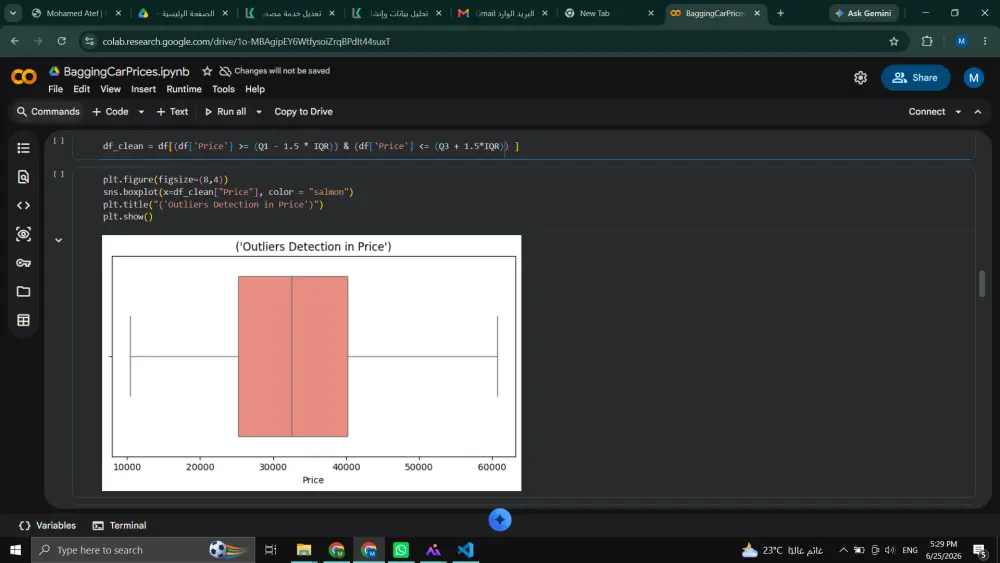The width and height of the screenshot is (1000, 563).
Task: Click the 'Changes will not be saved' notice
Action: click(x=274, y=71)
